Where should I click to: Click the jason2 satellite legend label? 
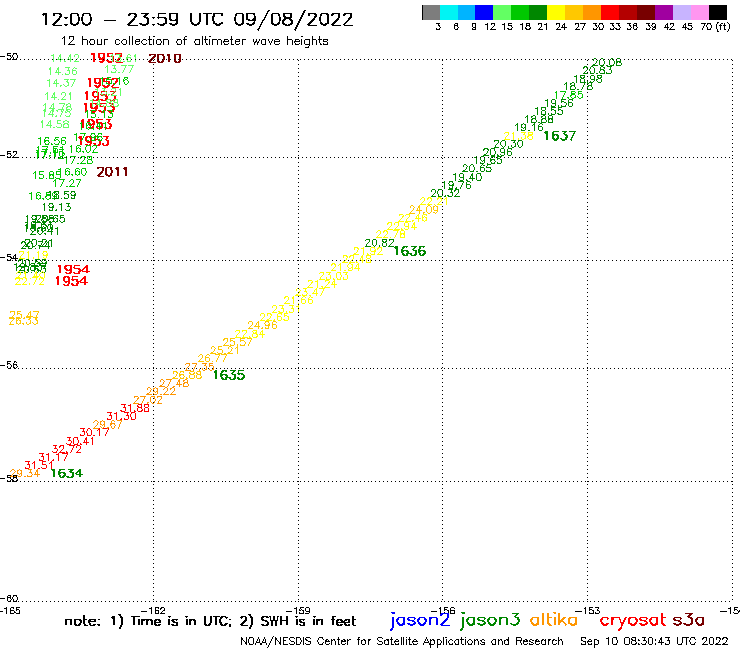pos(420,620)
